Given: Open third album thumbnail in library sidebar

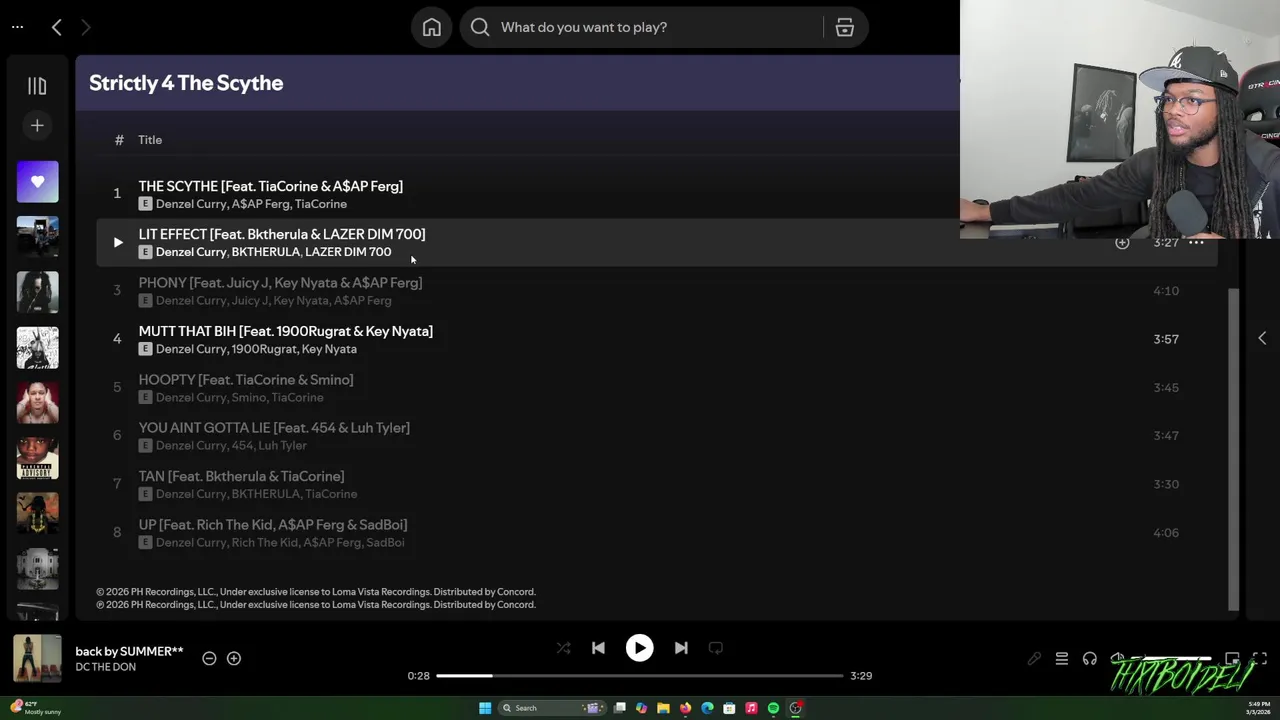Looking at the screenshot, I should point(38,347).
